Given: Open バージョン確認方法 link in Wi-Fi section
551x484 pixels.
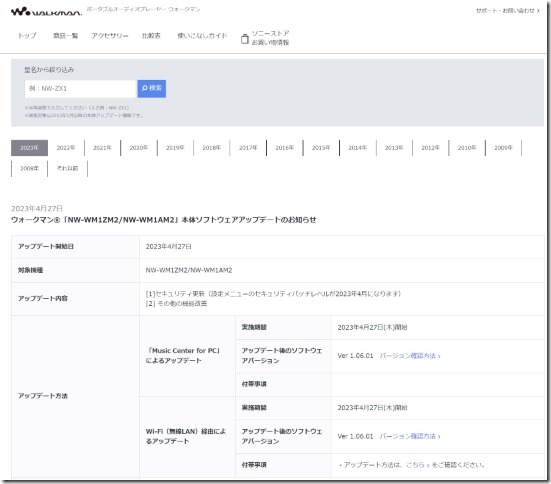Looking at the screenshot, I should click(x=410, y=436).
